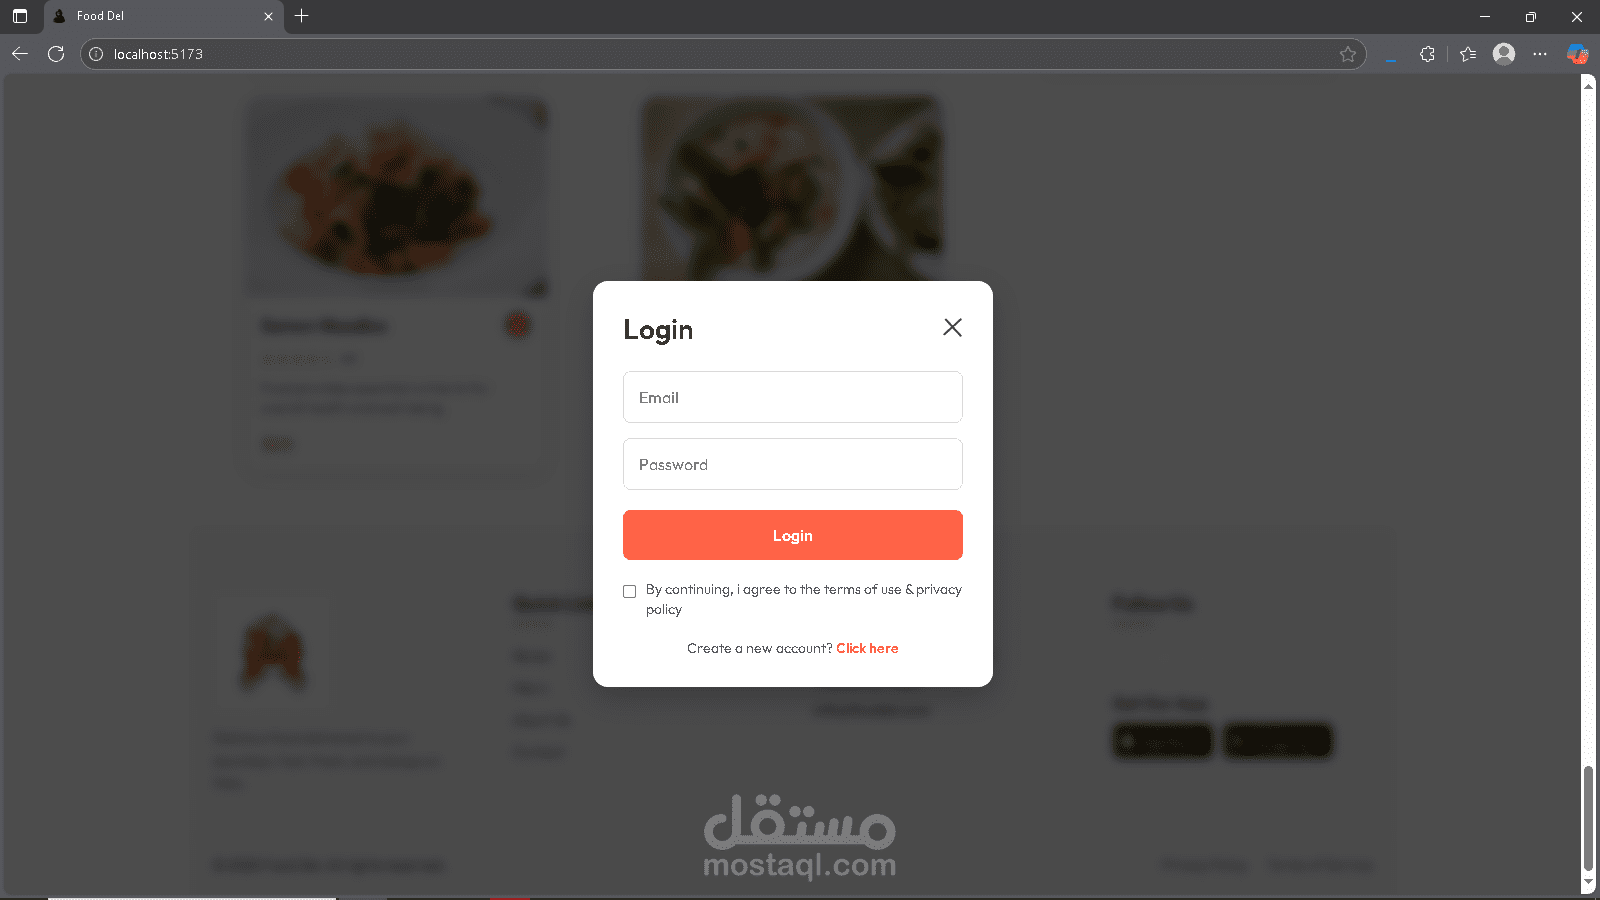Go back using browser back arrow
The height and width of the screenshot is (900, 1600).
(20, 54)
